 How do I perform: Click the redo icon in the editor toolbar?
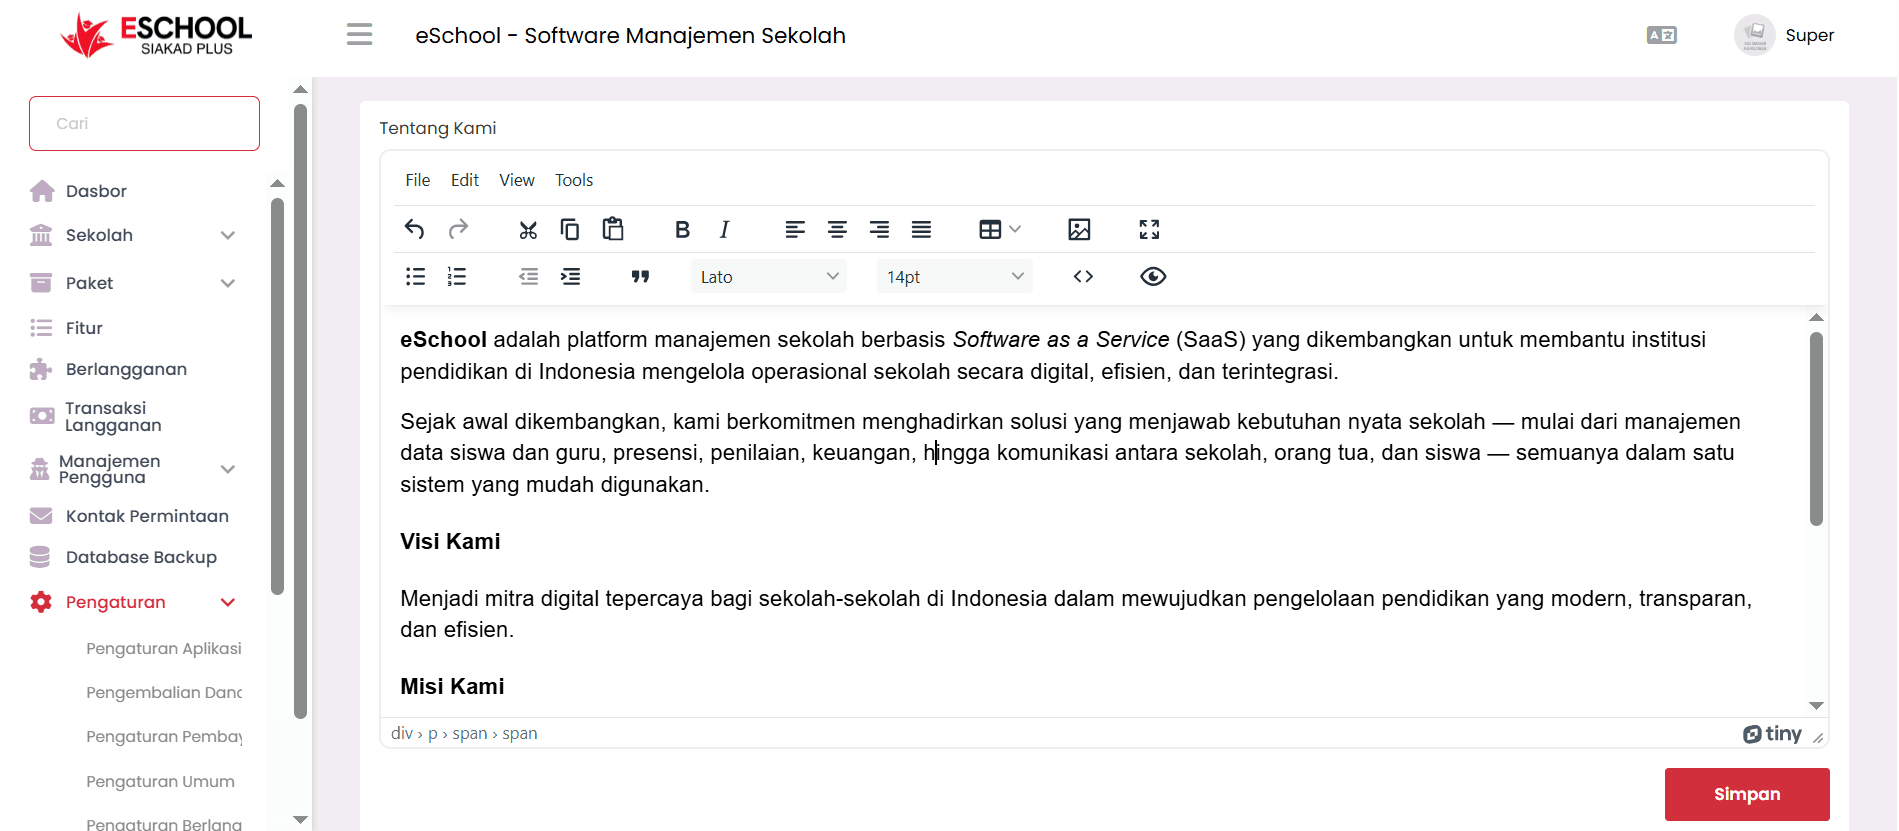458,229
